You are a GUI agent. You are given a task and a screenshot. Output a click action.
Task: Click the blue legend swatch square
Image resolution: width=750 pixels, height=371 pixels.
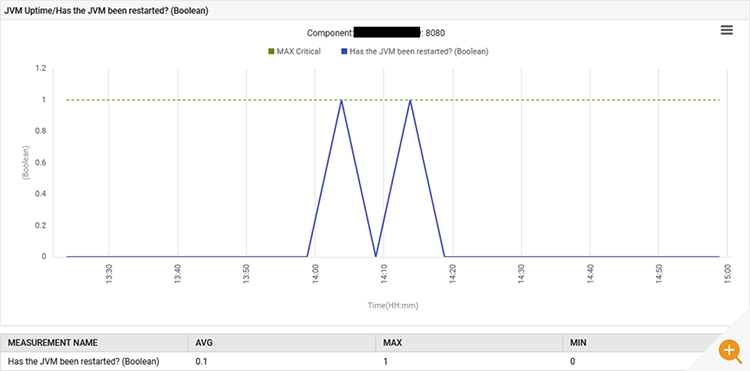coord(344,51)
